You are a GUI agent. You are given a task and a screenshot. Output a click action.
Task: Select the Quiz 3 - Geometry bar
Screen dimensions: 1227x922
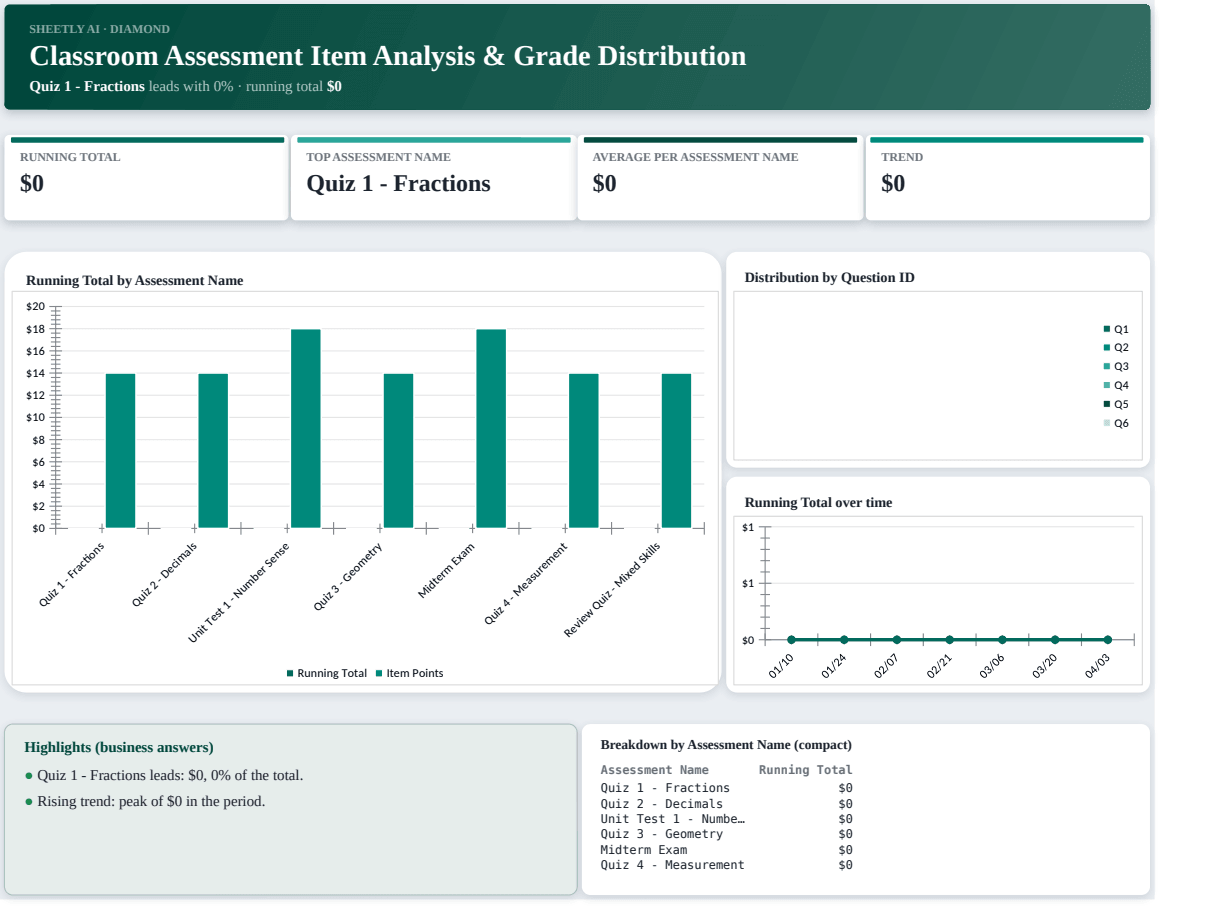(398, 450)
